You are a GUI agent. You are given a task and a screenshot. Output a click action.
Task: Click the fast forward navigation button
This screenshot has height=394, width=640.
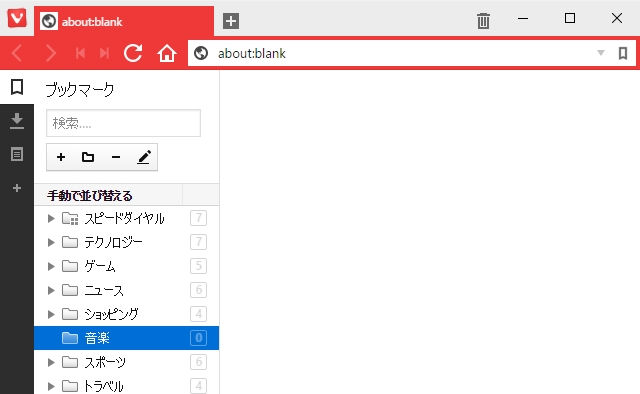coord(104,53)
